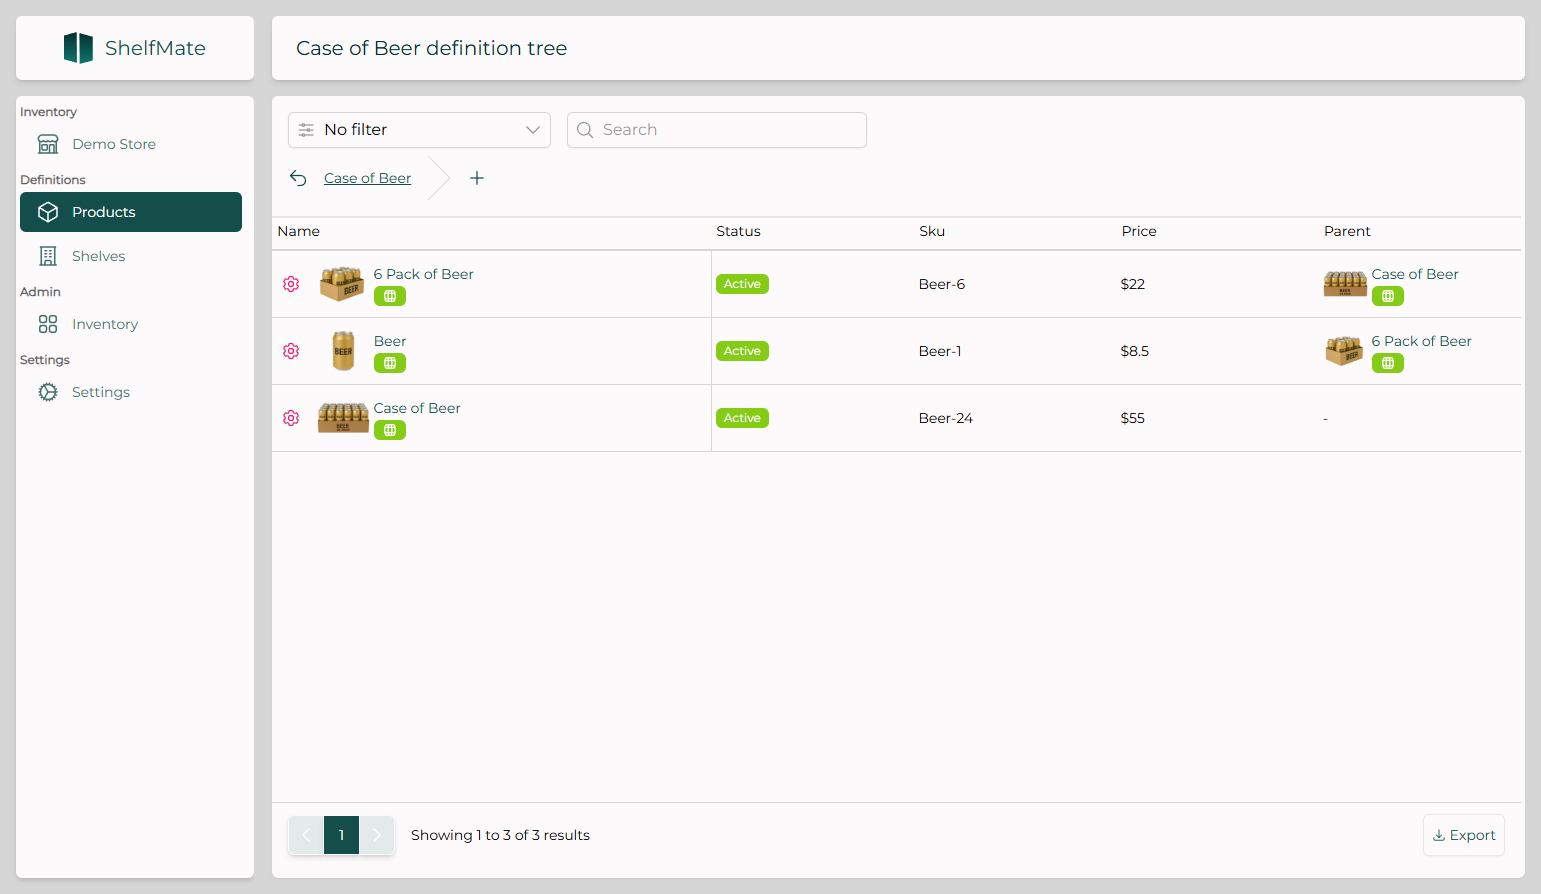Click into the Search field
1541x894 pixels.
716,130
